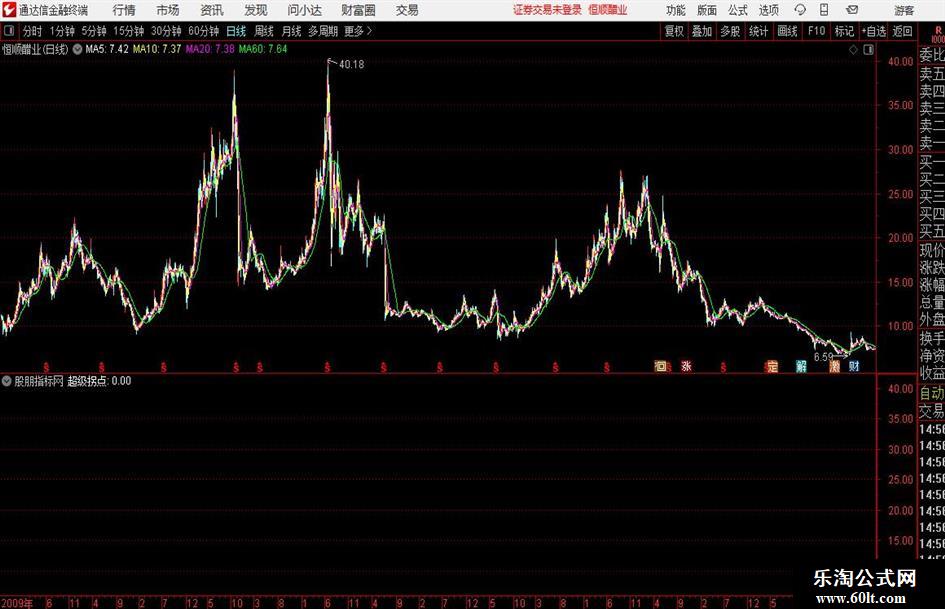The image size is (945, 609).
Task: Click the 财 event marker icon
Action: (x=854, y=366)
